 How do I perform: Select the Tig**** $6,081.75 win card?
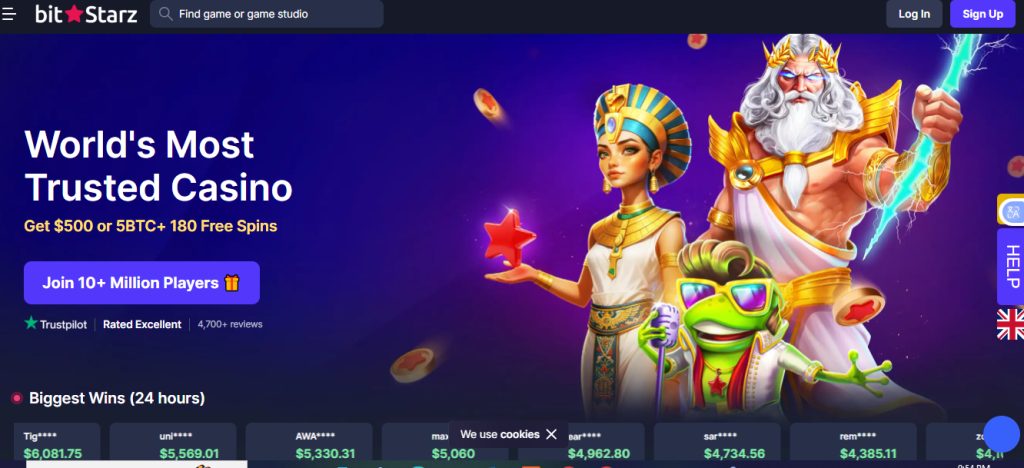pos(56,443)
